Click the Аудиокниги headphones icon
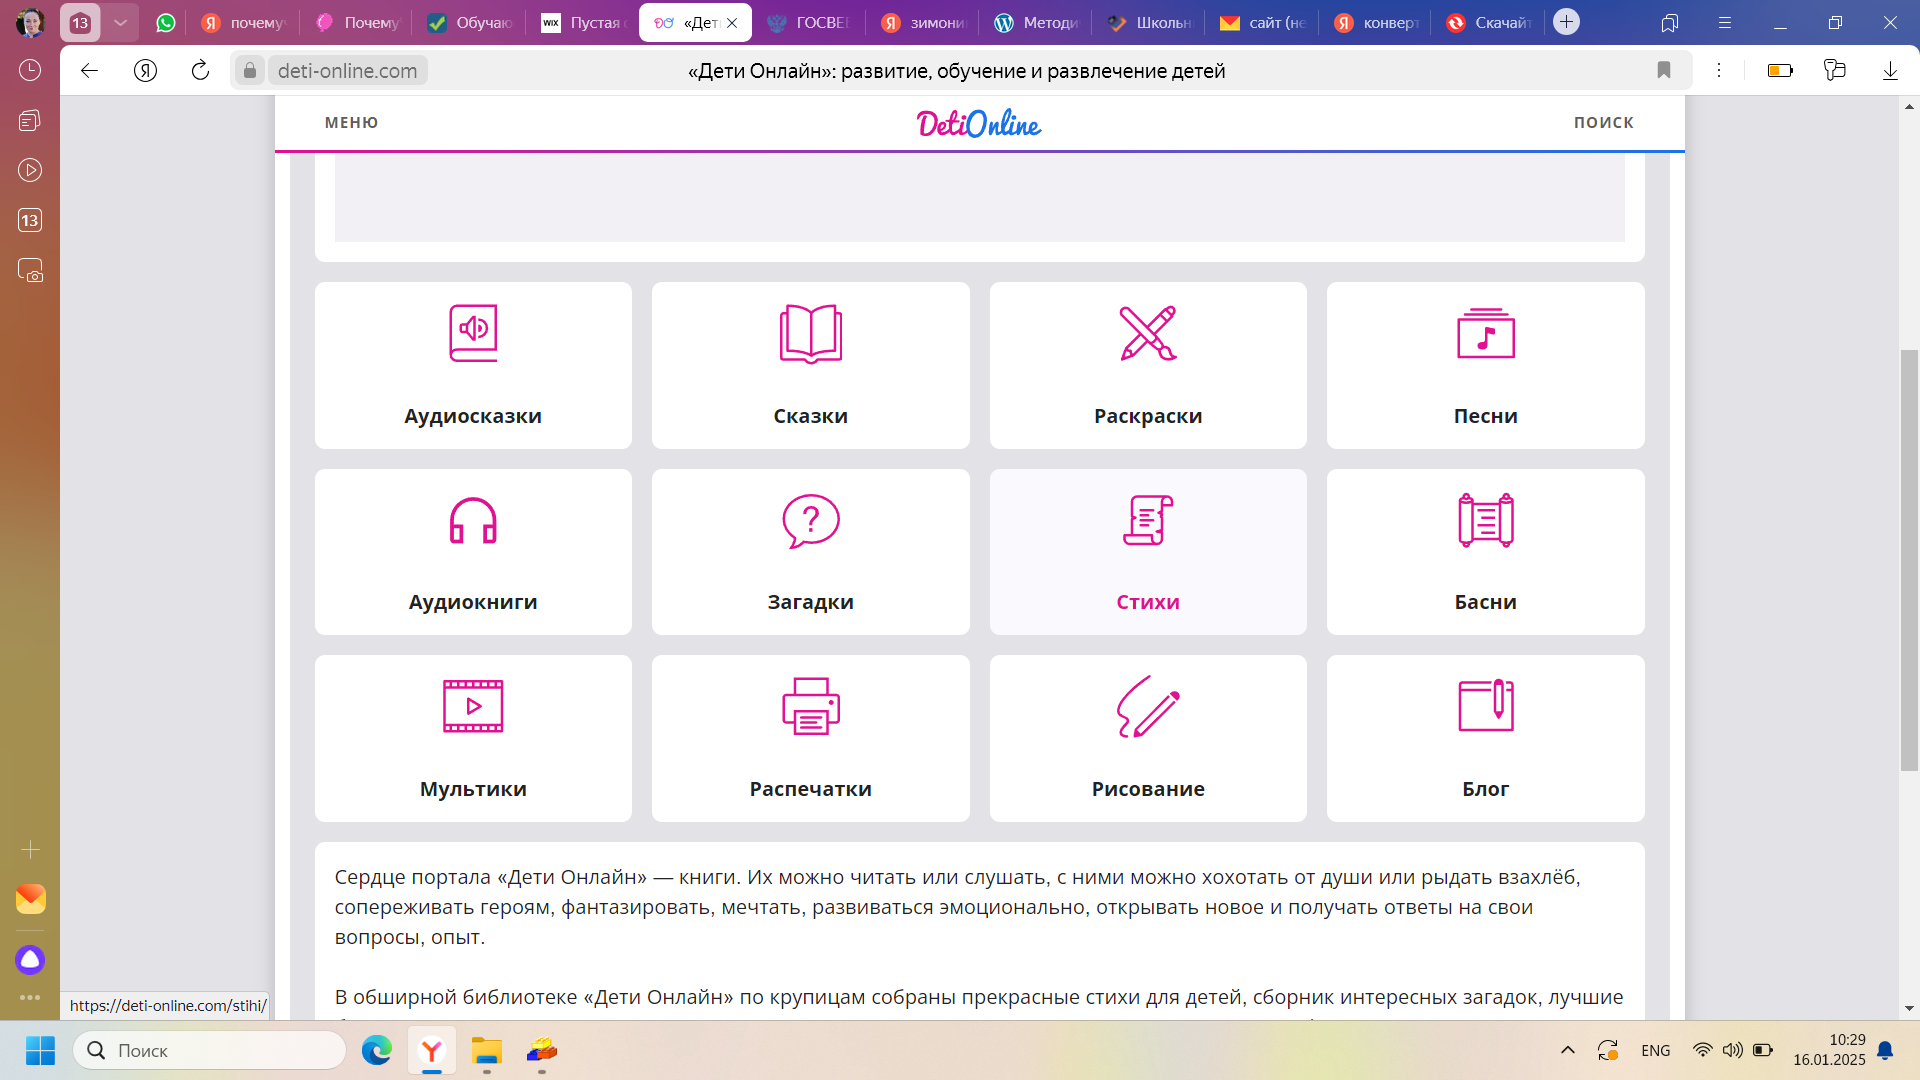The width and height of the screenshot is (1920, 1080). click(473, 521)
